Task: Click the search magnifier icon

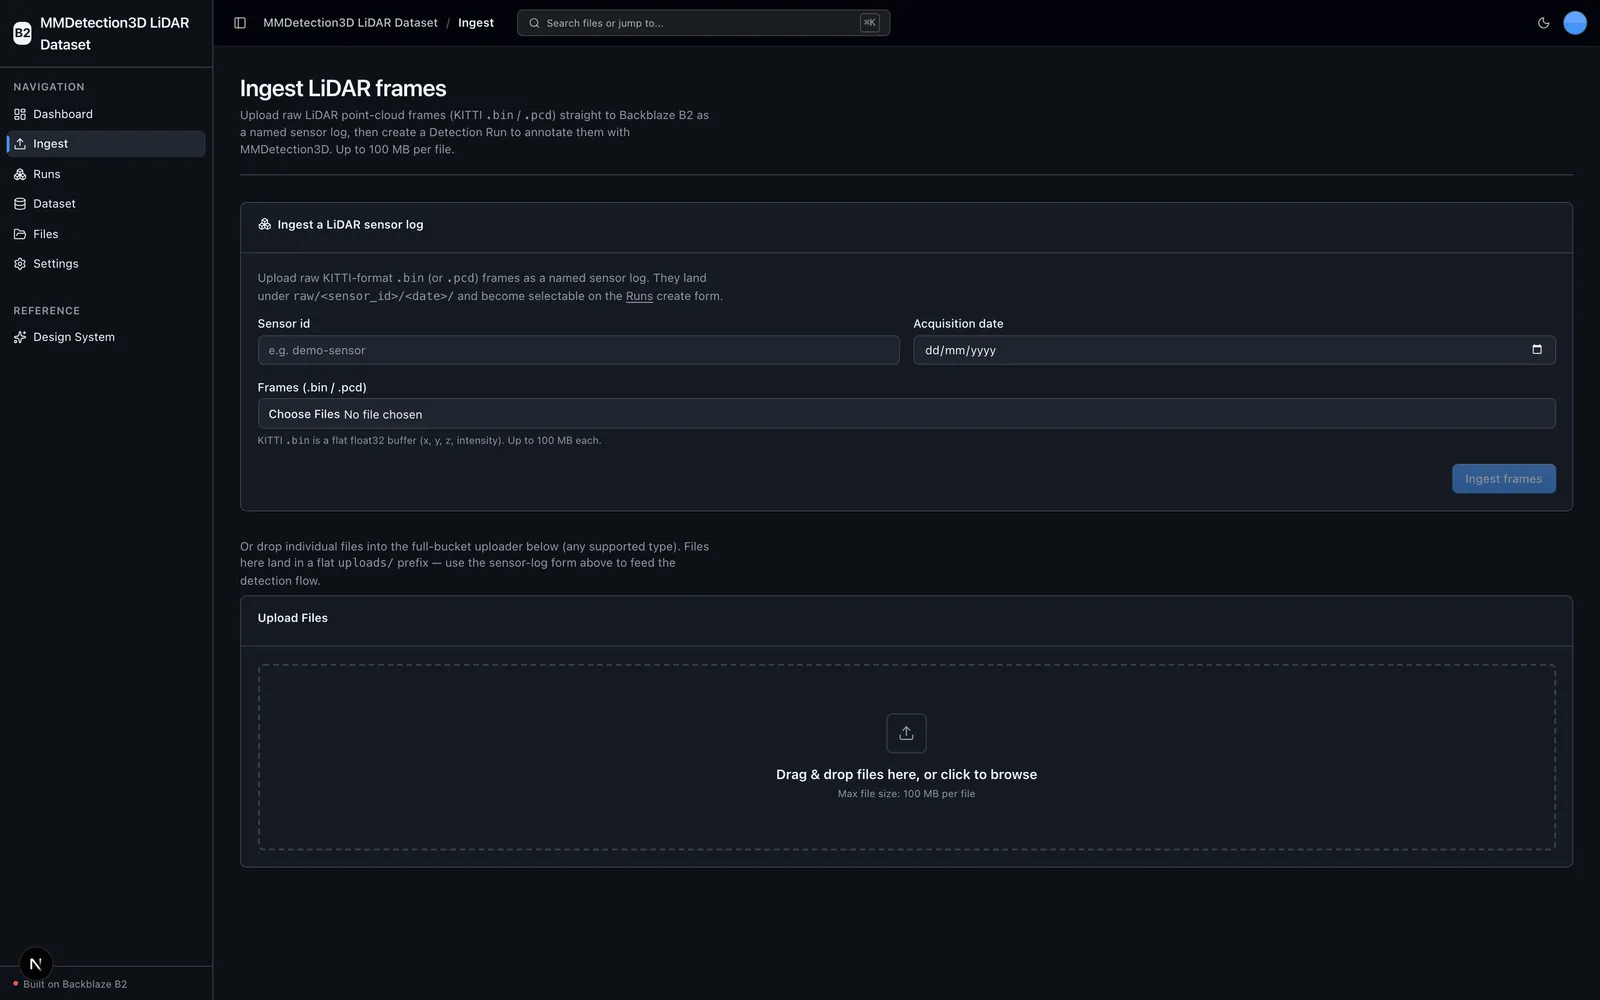Action: (x=534, y=23)
